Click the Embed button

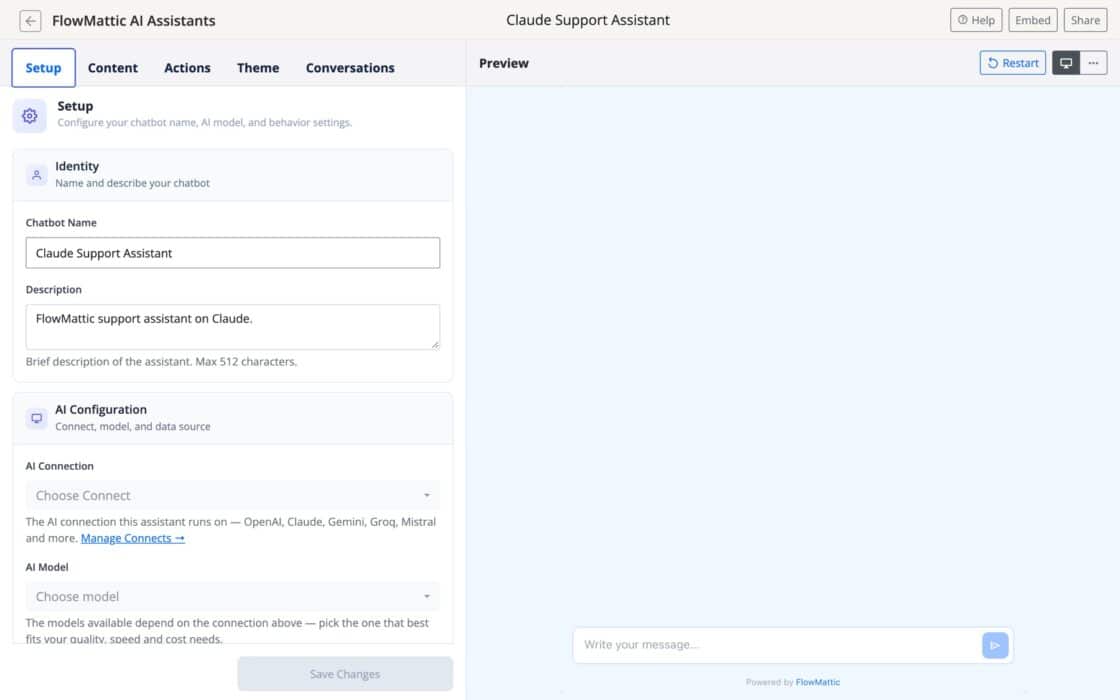(x=1033, y=20)
